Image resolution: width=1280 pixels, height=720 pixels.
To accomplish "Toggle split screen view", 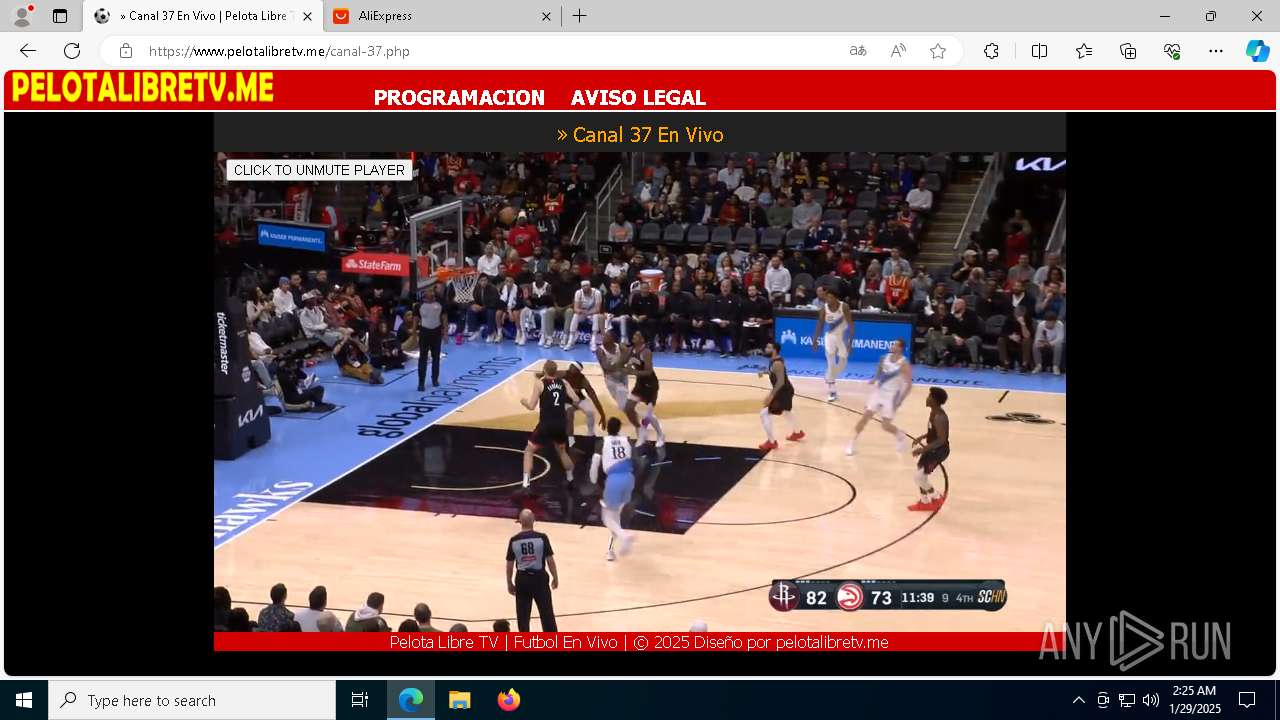I will (1039, 51).
